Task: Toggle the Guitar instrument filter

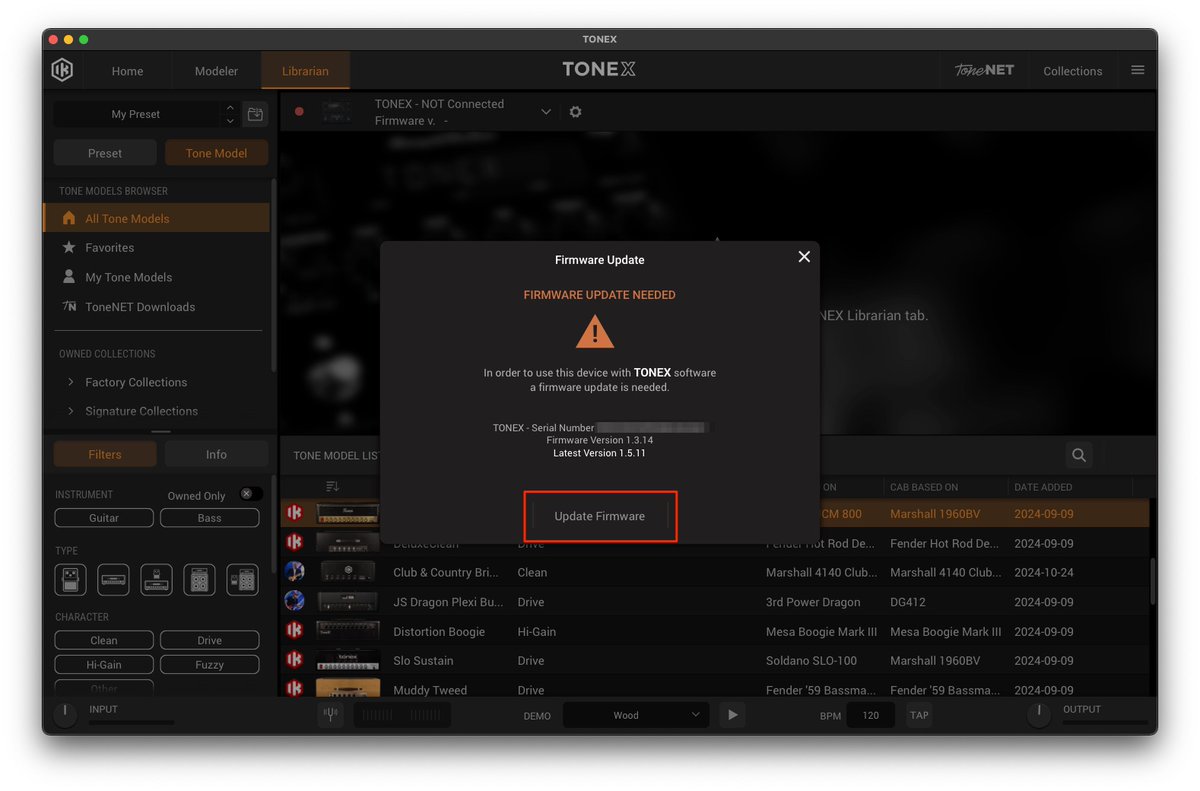Action: [x=104, y=518]
